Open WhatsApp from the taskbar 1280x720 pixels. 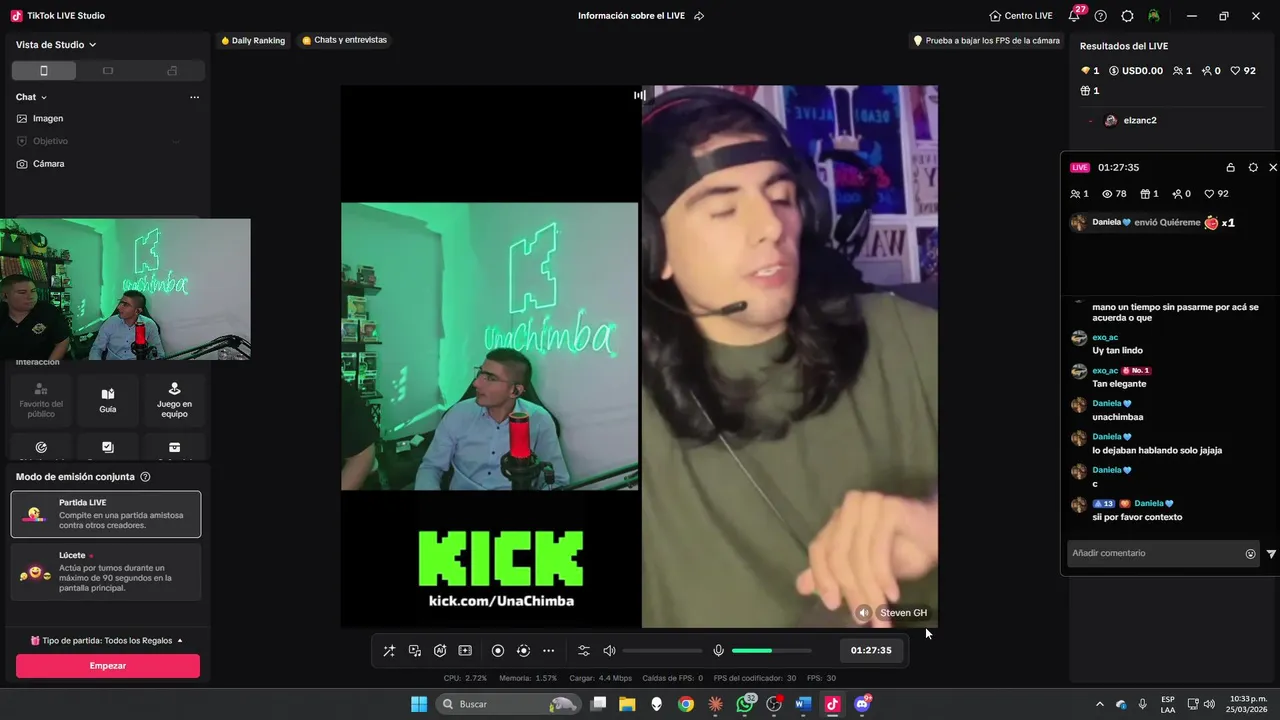click(x=745, y=704)
